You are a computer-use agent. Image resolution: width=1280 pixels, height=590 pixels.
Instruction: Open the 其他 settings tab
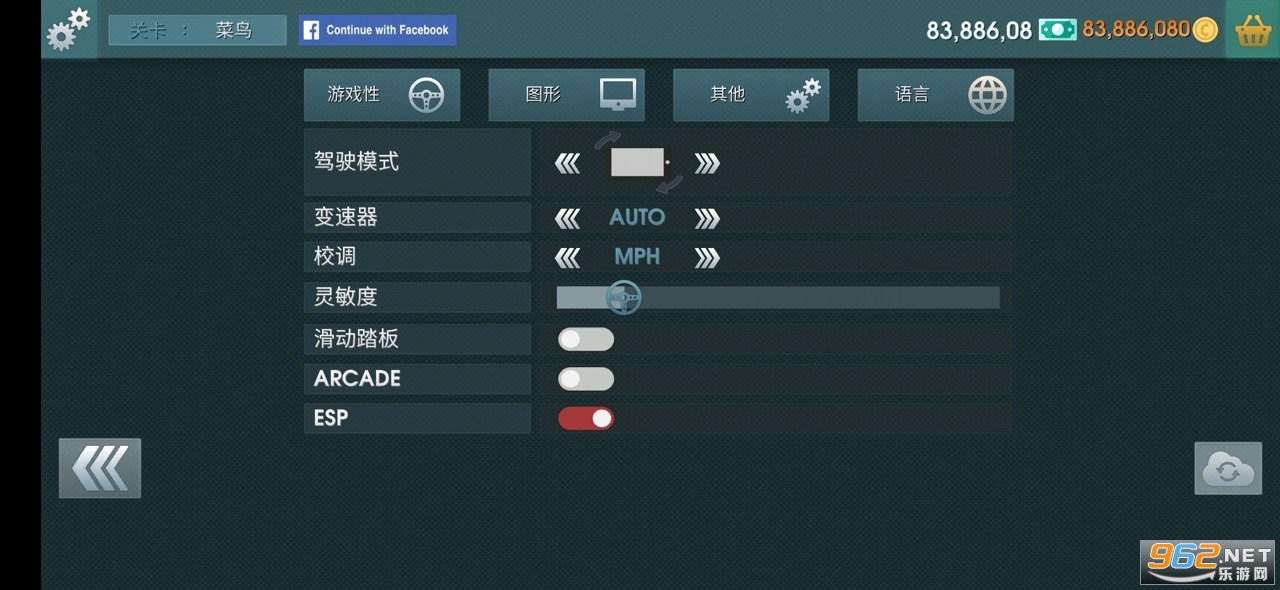pyautogui.click(x=750, y=95)
